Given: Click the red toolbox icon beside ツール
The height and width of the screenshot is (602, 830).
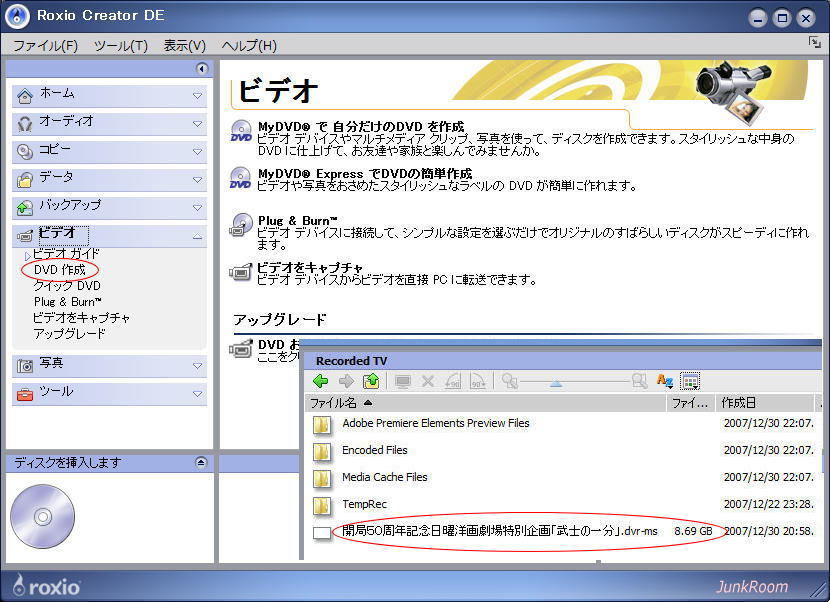Looking at the screenshot, I should pos(25,394).
